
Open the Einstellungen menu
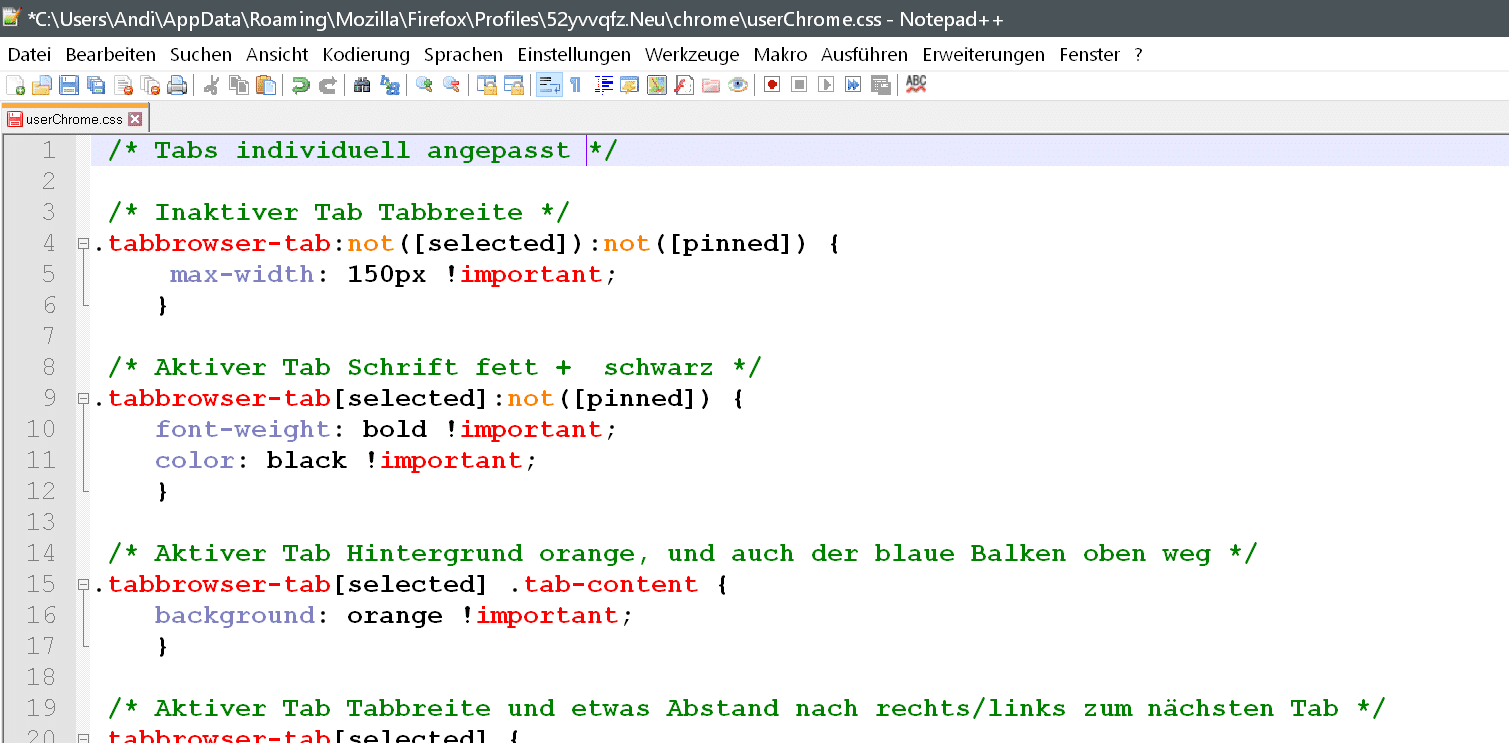(x=574, y=55)
